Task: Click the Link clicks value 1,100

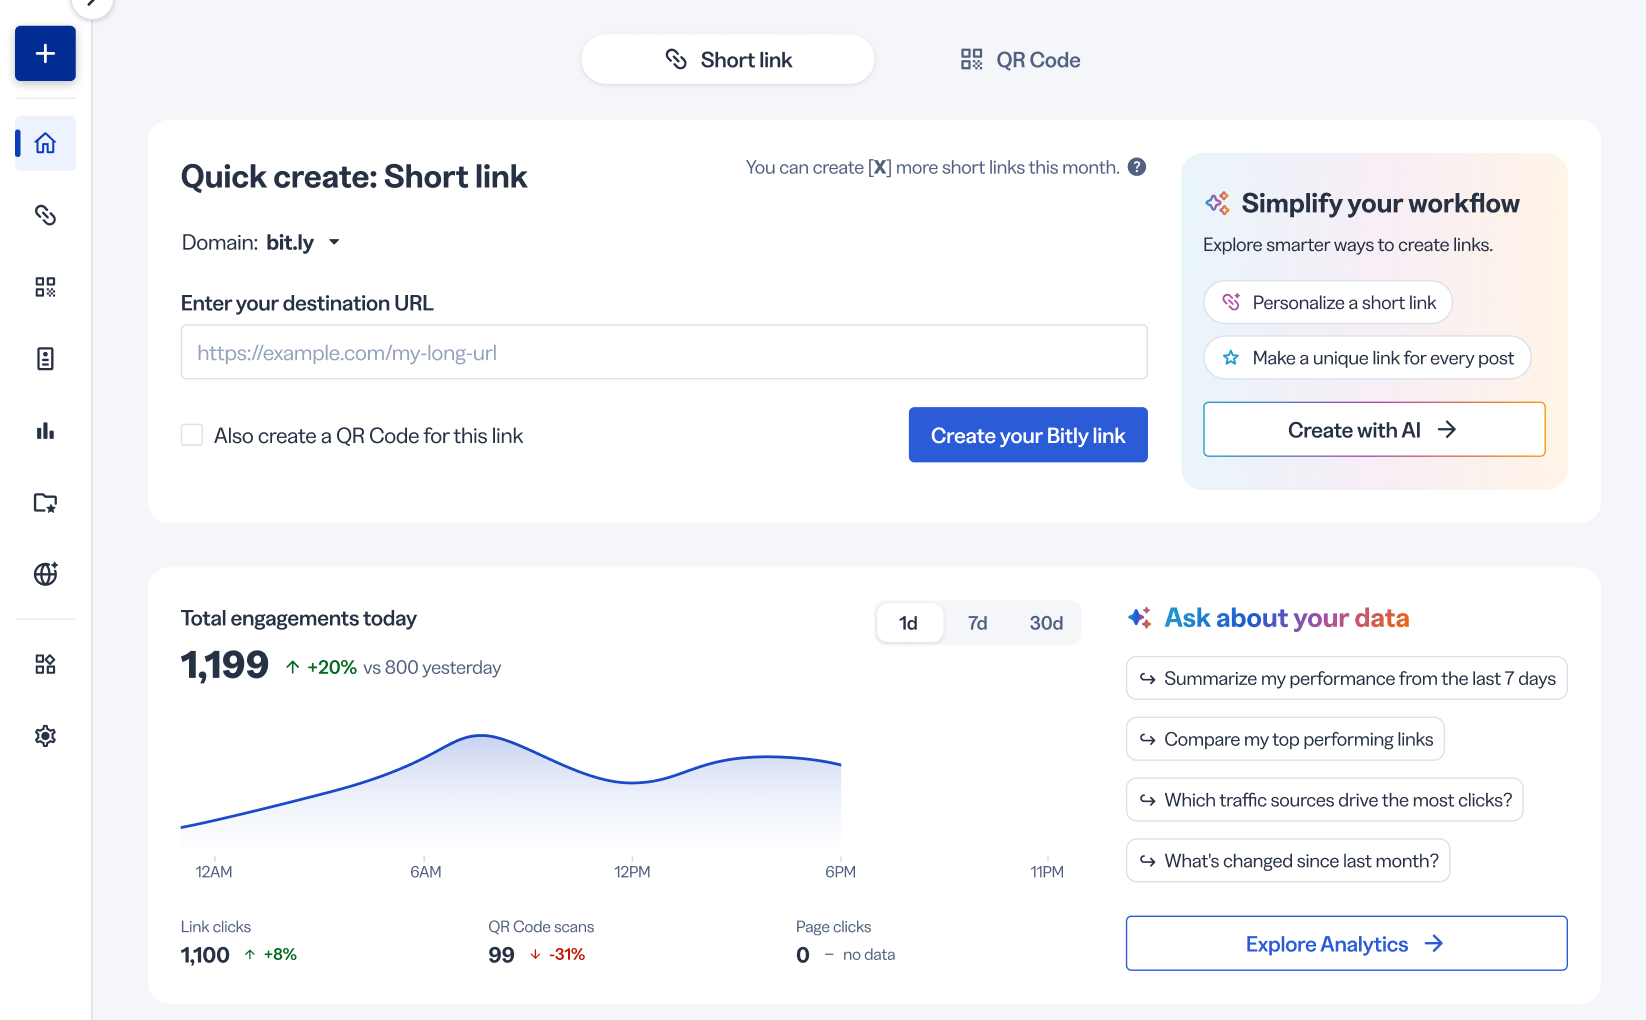Action: [205, 955]
